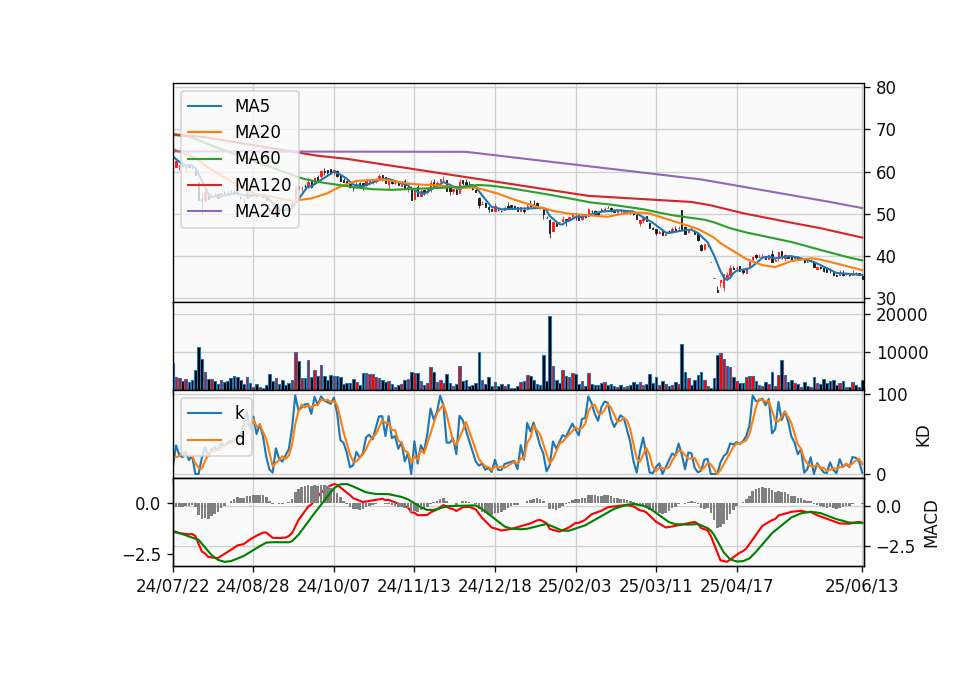Click the volume axis value 20000
The height and width of the screenshot is (690, 960).
point(902,315)
